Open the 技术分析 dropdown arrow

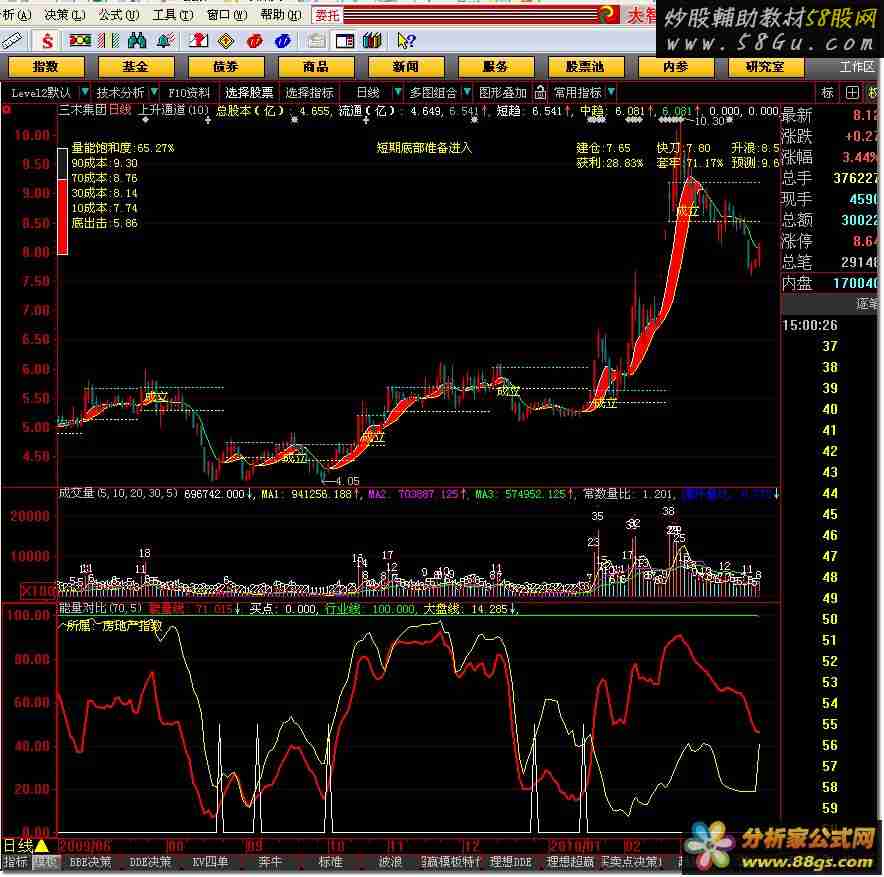coord(153,91)
